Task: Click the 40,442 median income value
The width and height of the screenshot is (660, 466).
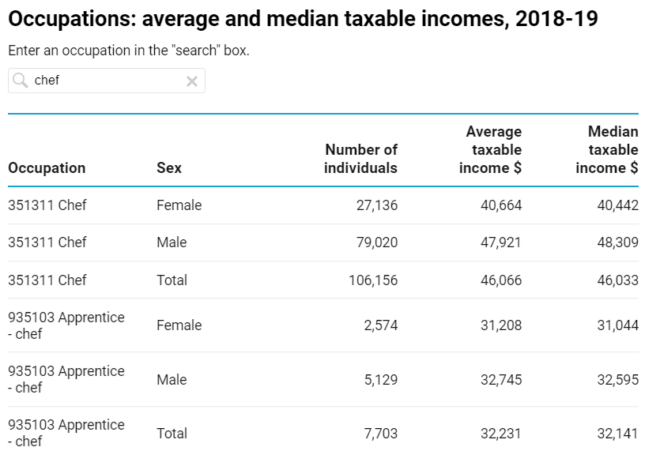Action: click(x=616, y=205)
